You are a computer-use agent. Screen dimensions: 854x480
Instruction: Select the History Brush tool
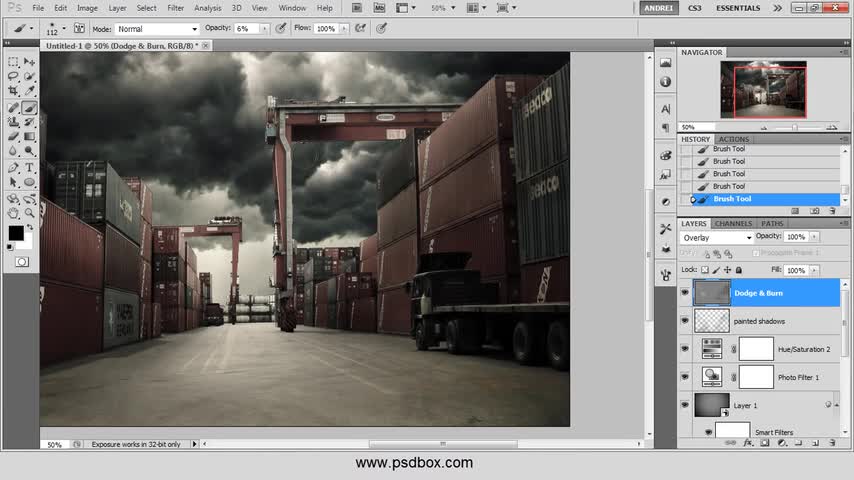pos(29,122)
